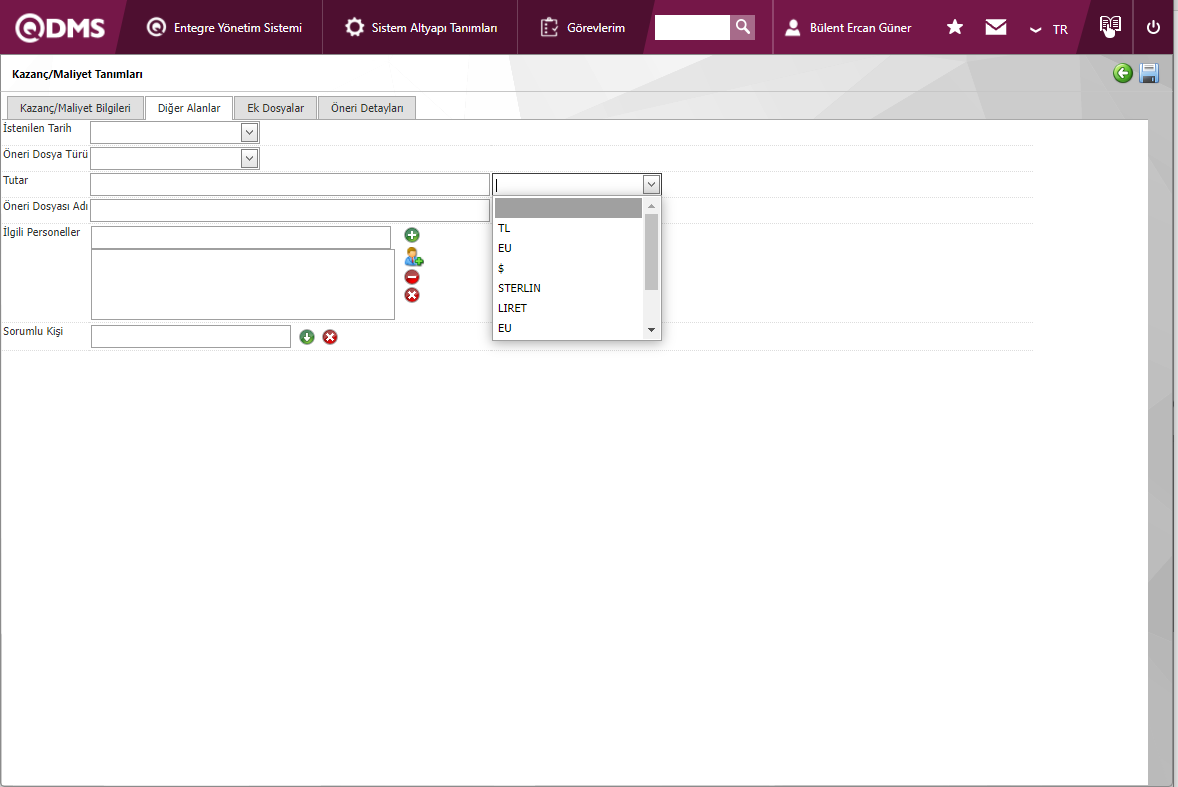Click the search magnifier button
Screen dimensions: 1178x787
pos(742,27)
